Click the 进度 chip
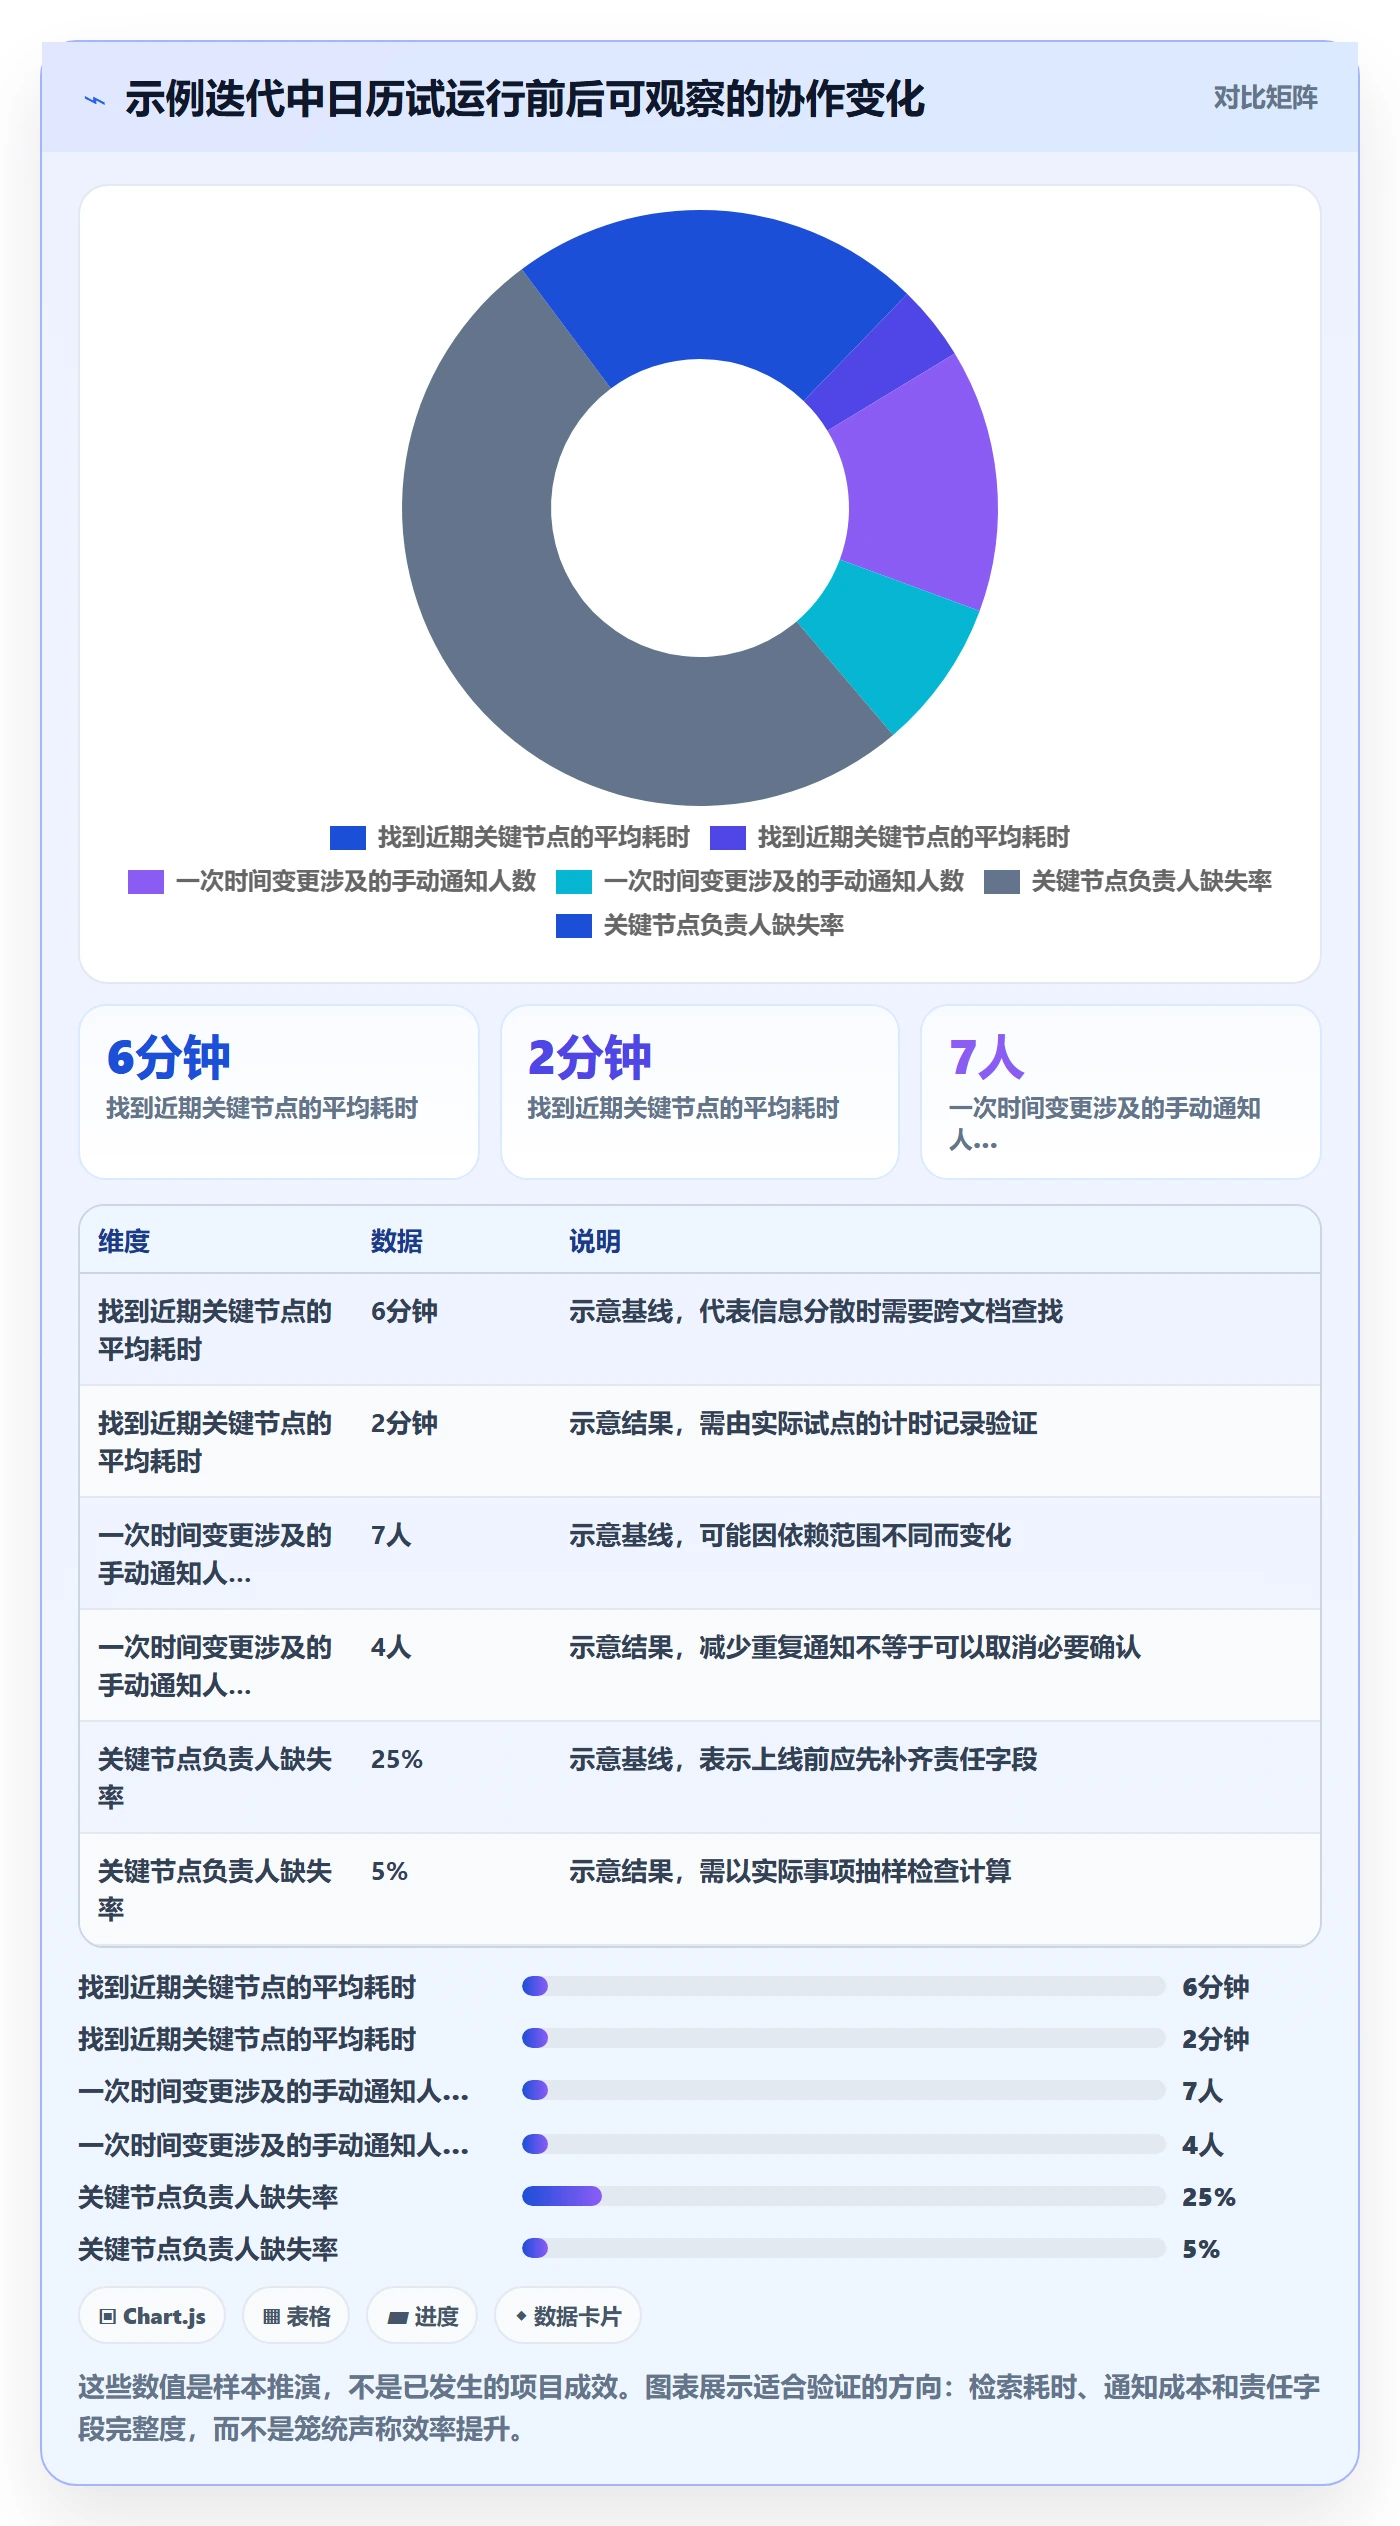 coord(422,2316)
